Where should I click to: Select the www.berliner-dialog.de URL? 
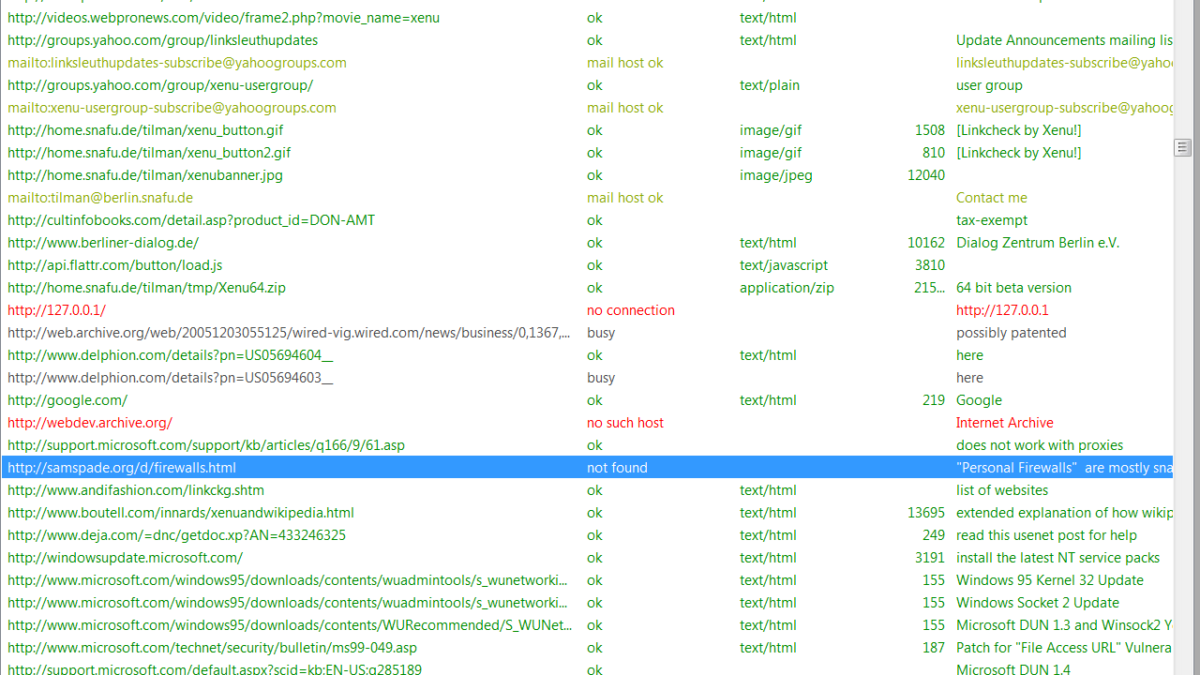tap(103, 243)
